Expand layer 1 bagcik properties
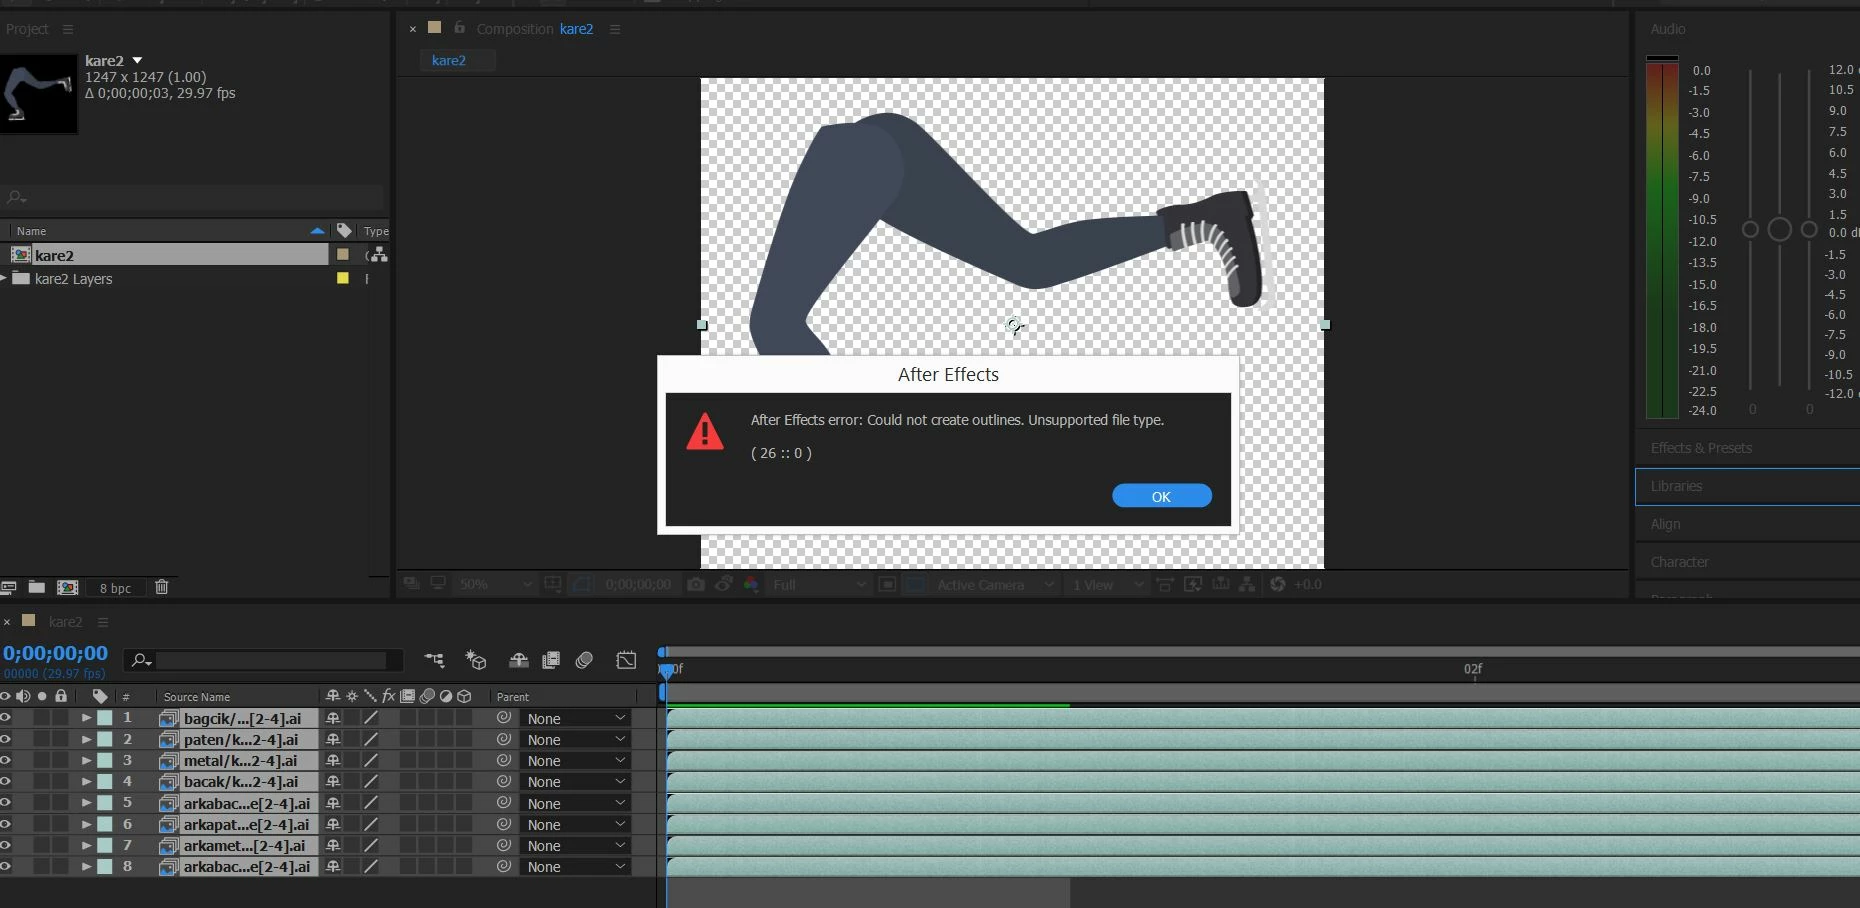The height and width of the screenshot is (908, 1860). click(86, 718)
